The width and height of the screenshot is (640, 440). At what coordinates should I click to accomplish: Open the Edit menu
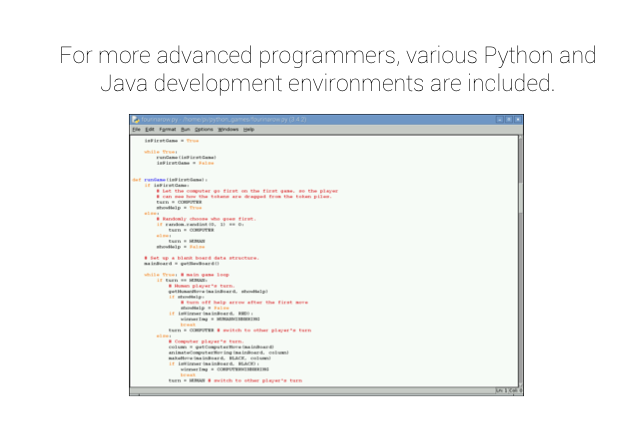149,129
